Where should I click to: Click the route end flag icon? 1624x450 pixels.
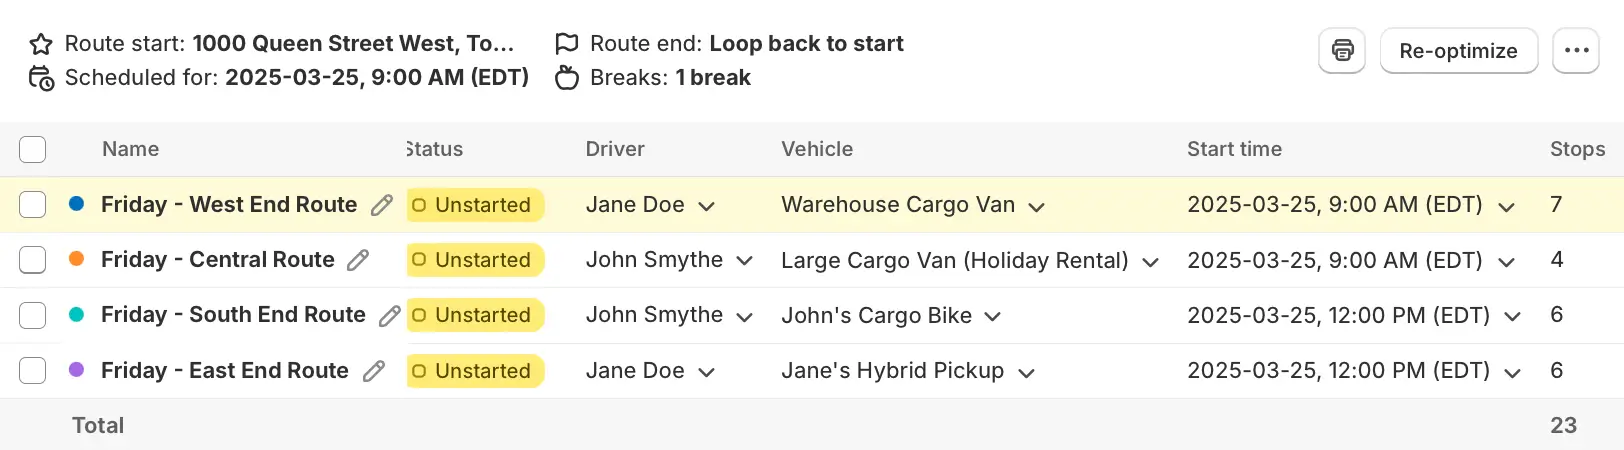click(567, 44)
